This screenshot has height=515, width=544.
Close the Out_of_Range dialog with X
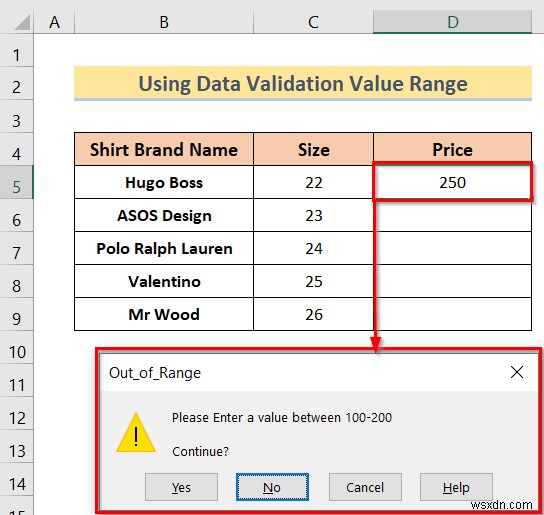click(517, 372)
